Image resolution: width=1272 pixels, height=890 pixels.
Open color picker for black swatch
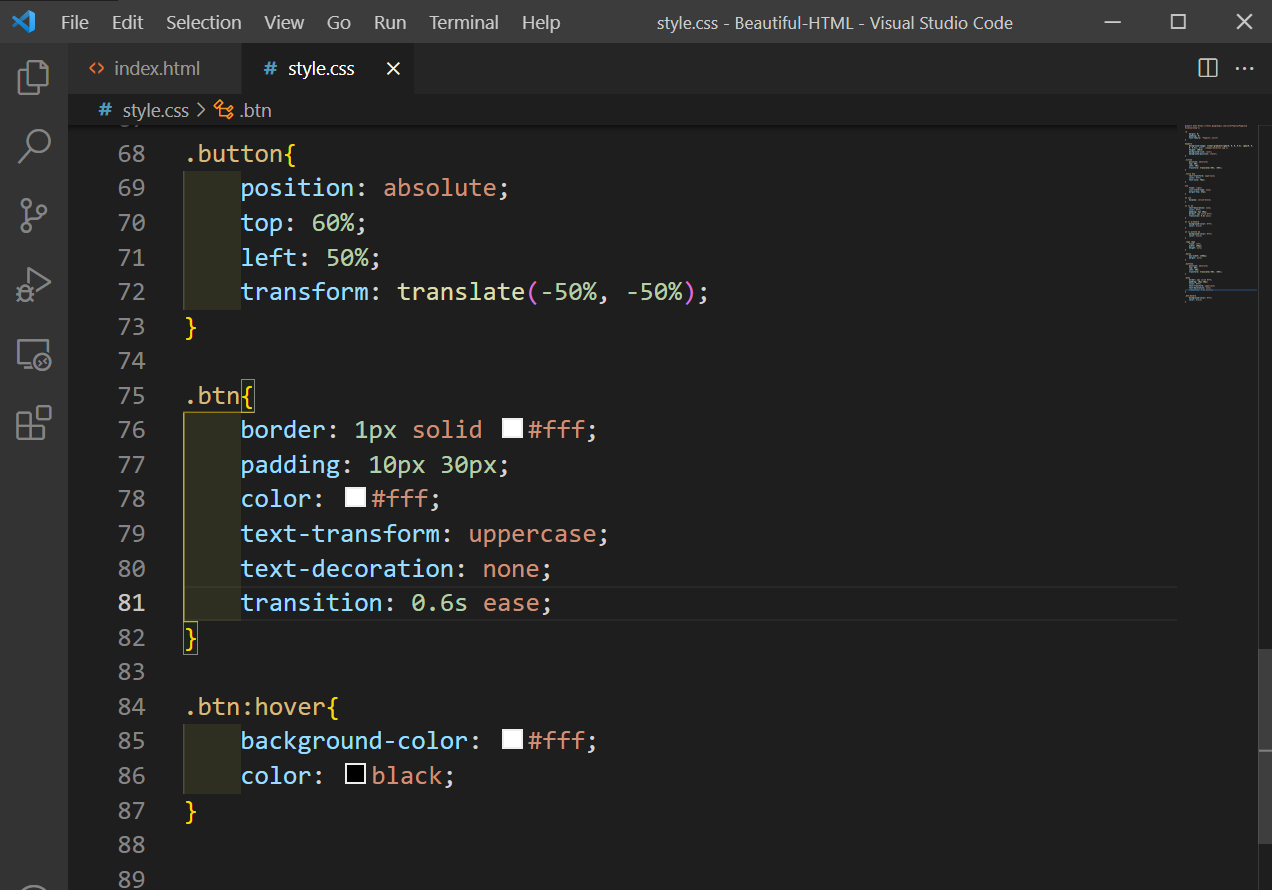coord(355,775)
